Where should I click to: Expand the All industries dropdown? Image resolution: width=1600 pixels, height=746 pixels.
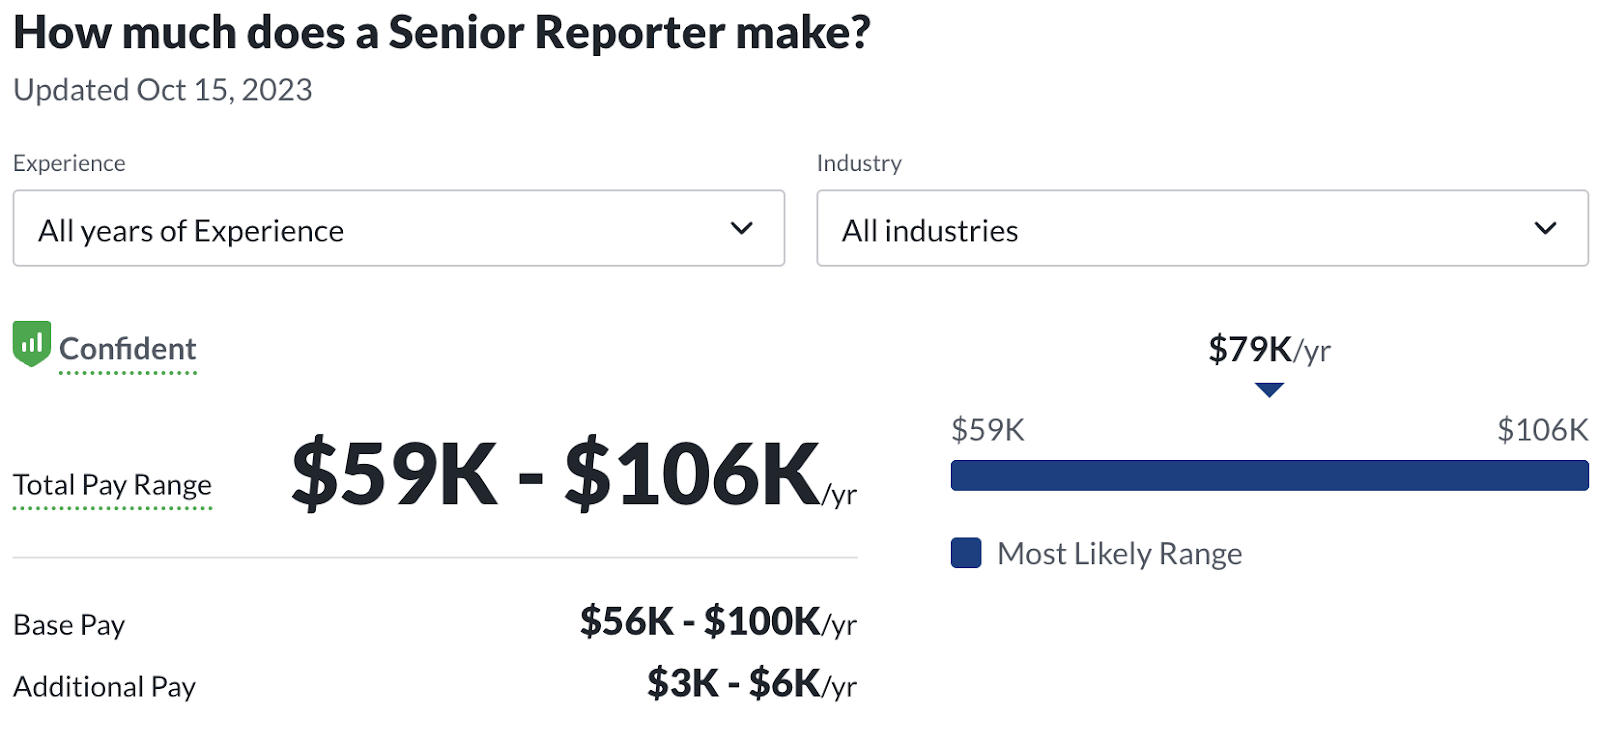click(x=1202, y=229)
